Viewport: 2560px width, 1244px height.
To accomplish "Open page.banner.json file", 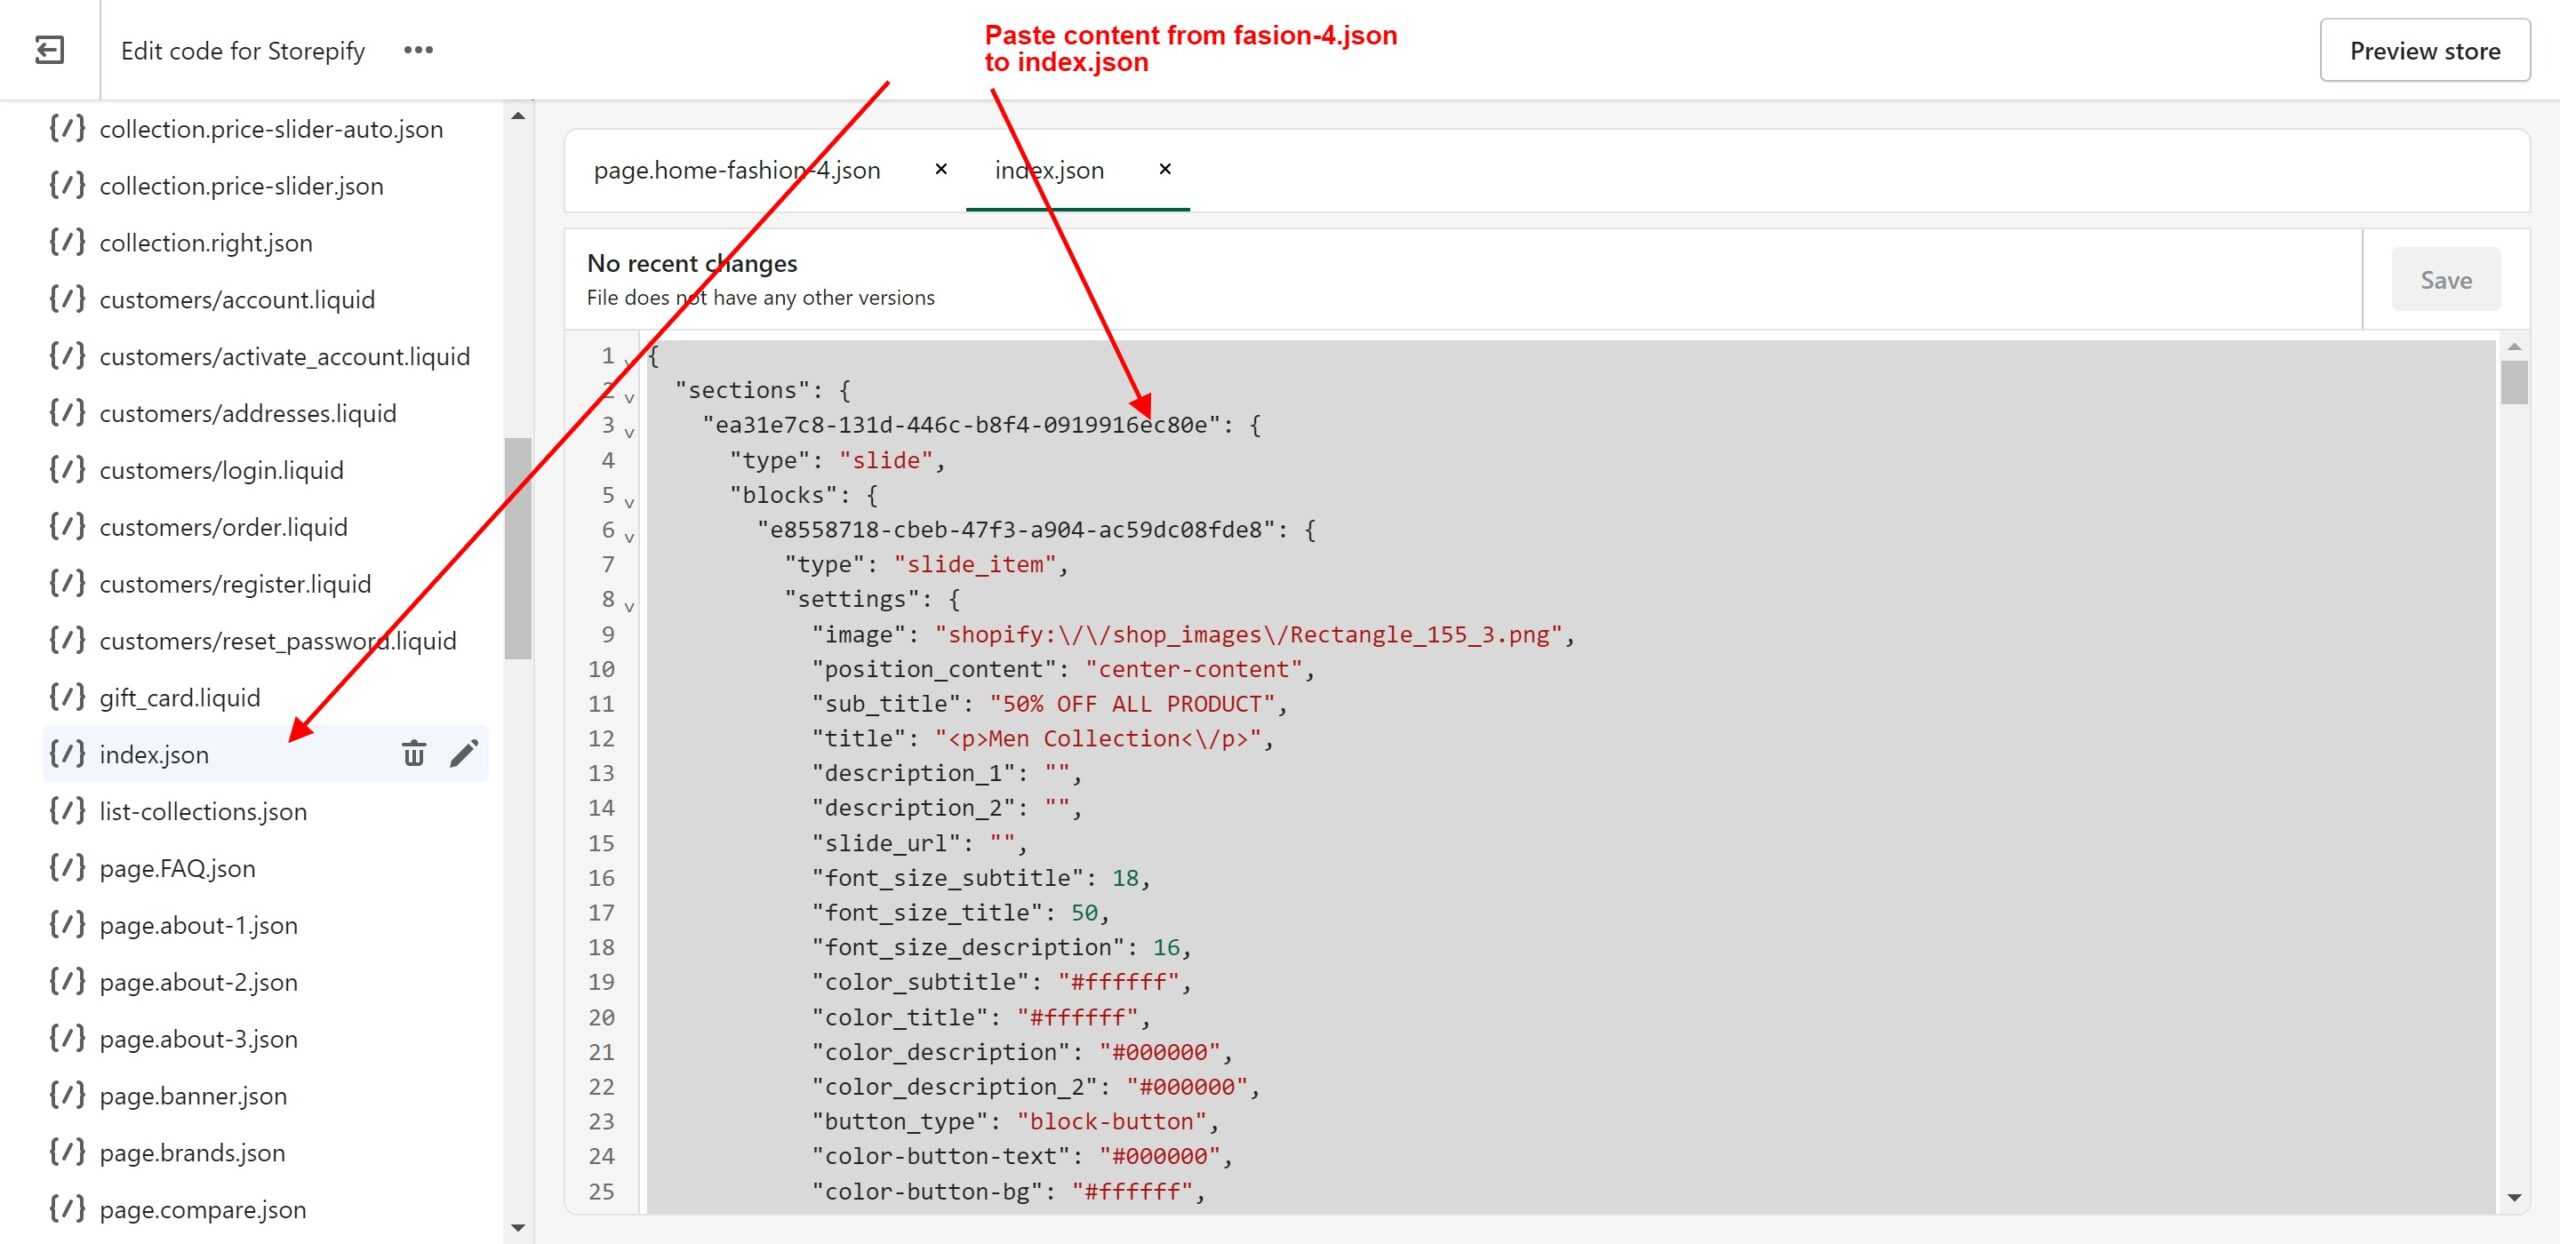I will [193, 1097].
